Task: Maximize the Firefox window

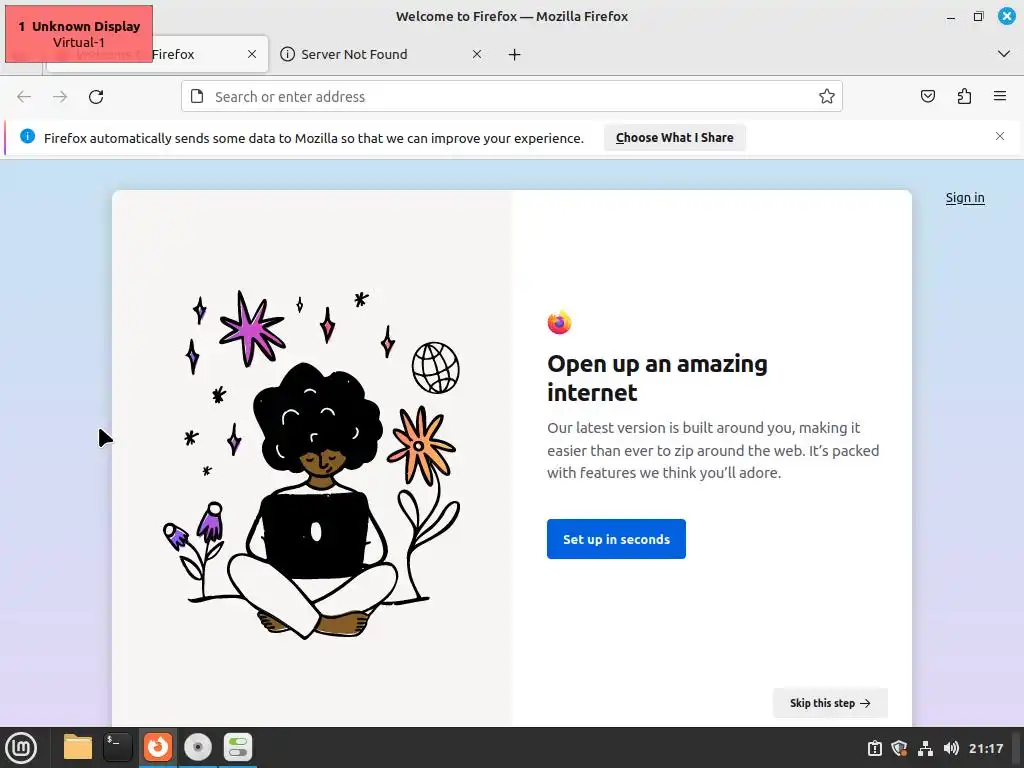Action: tap(978, 16)
